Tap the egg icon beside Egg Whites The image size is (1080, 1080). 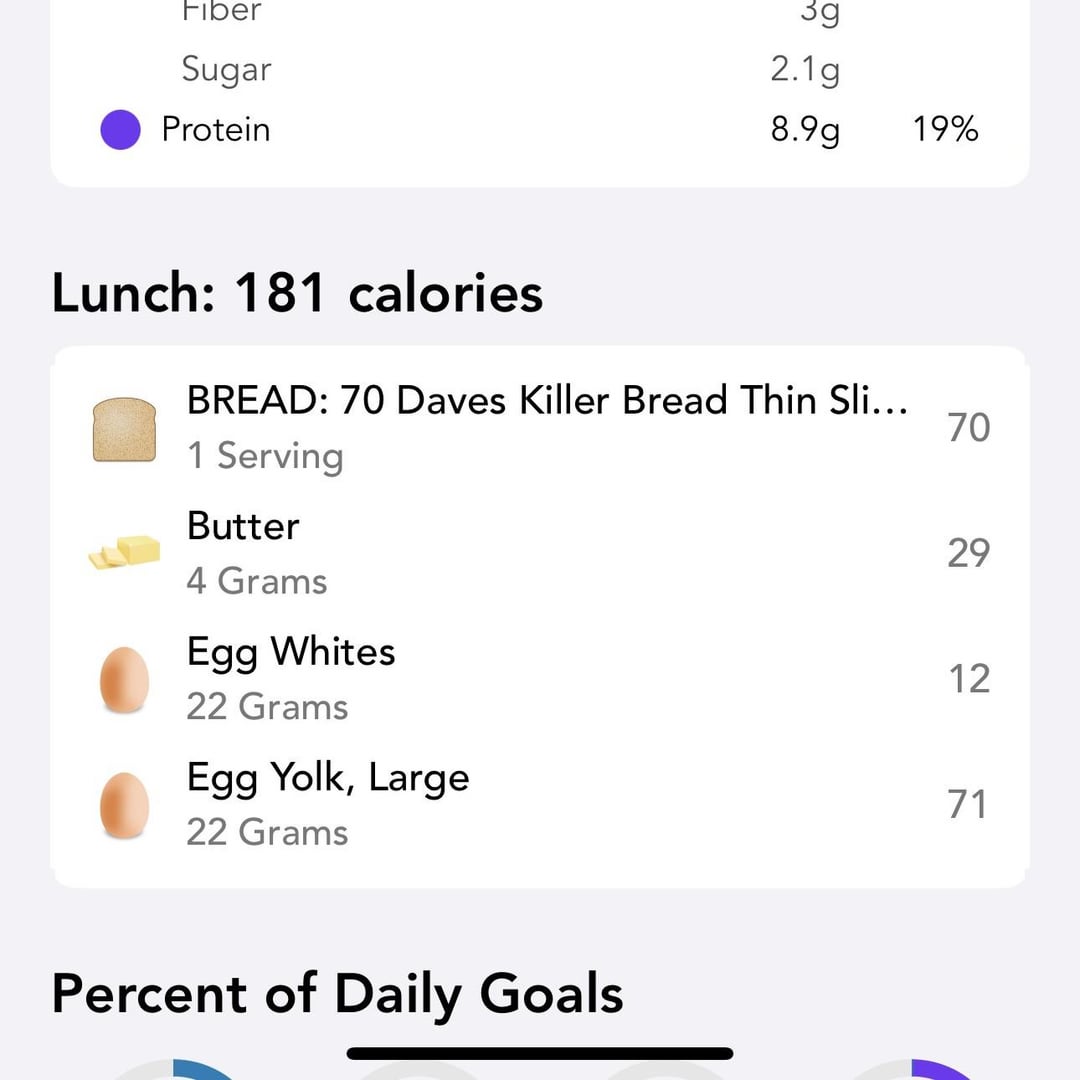[124, 678]
